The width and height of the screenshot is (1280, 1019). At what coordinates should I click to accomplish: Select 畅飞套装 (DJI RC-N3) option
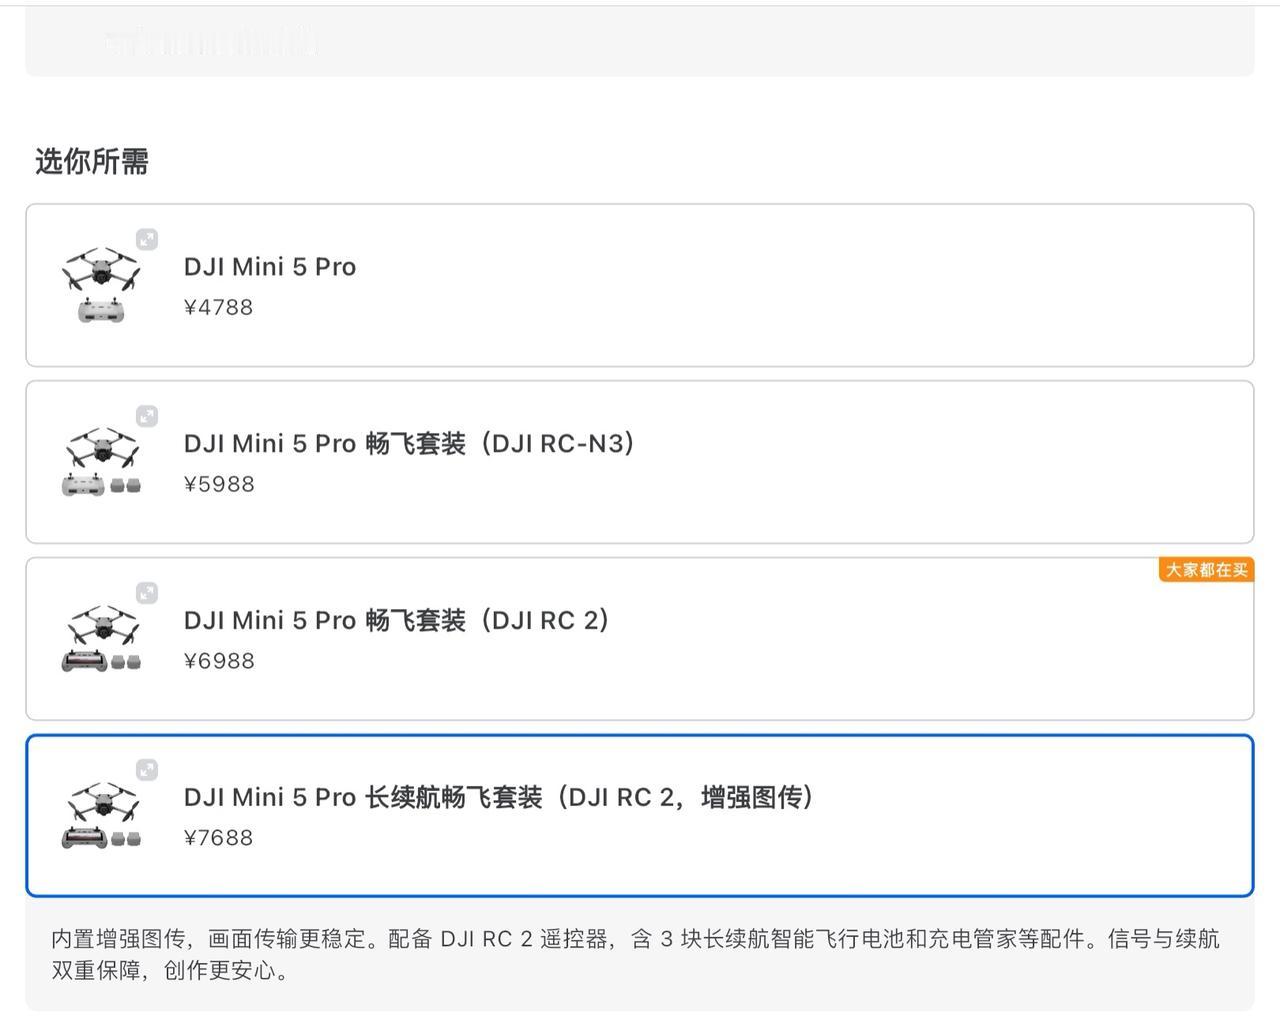[x=640, y=462]
